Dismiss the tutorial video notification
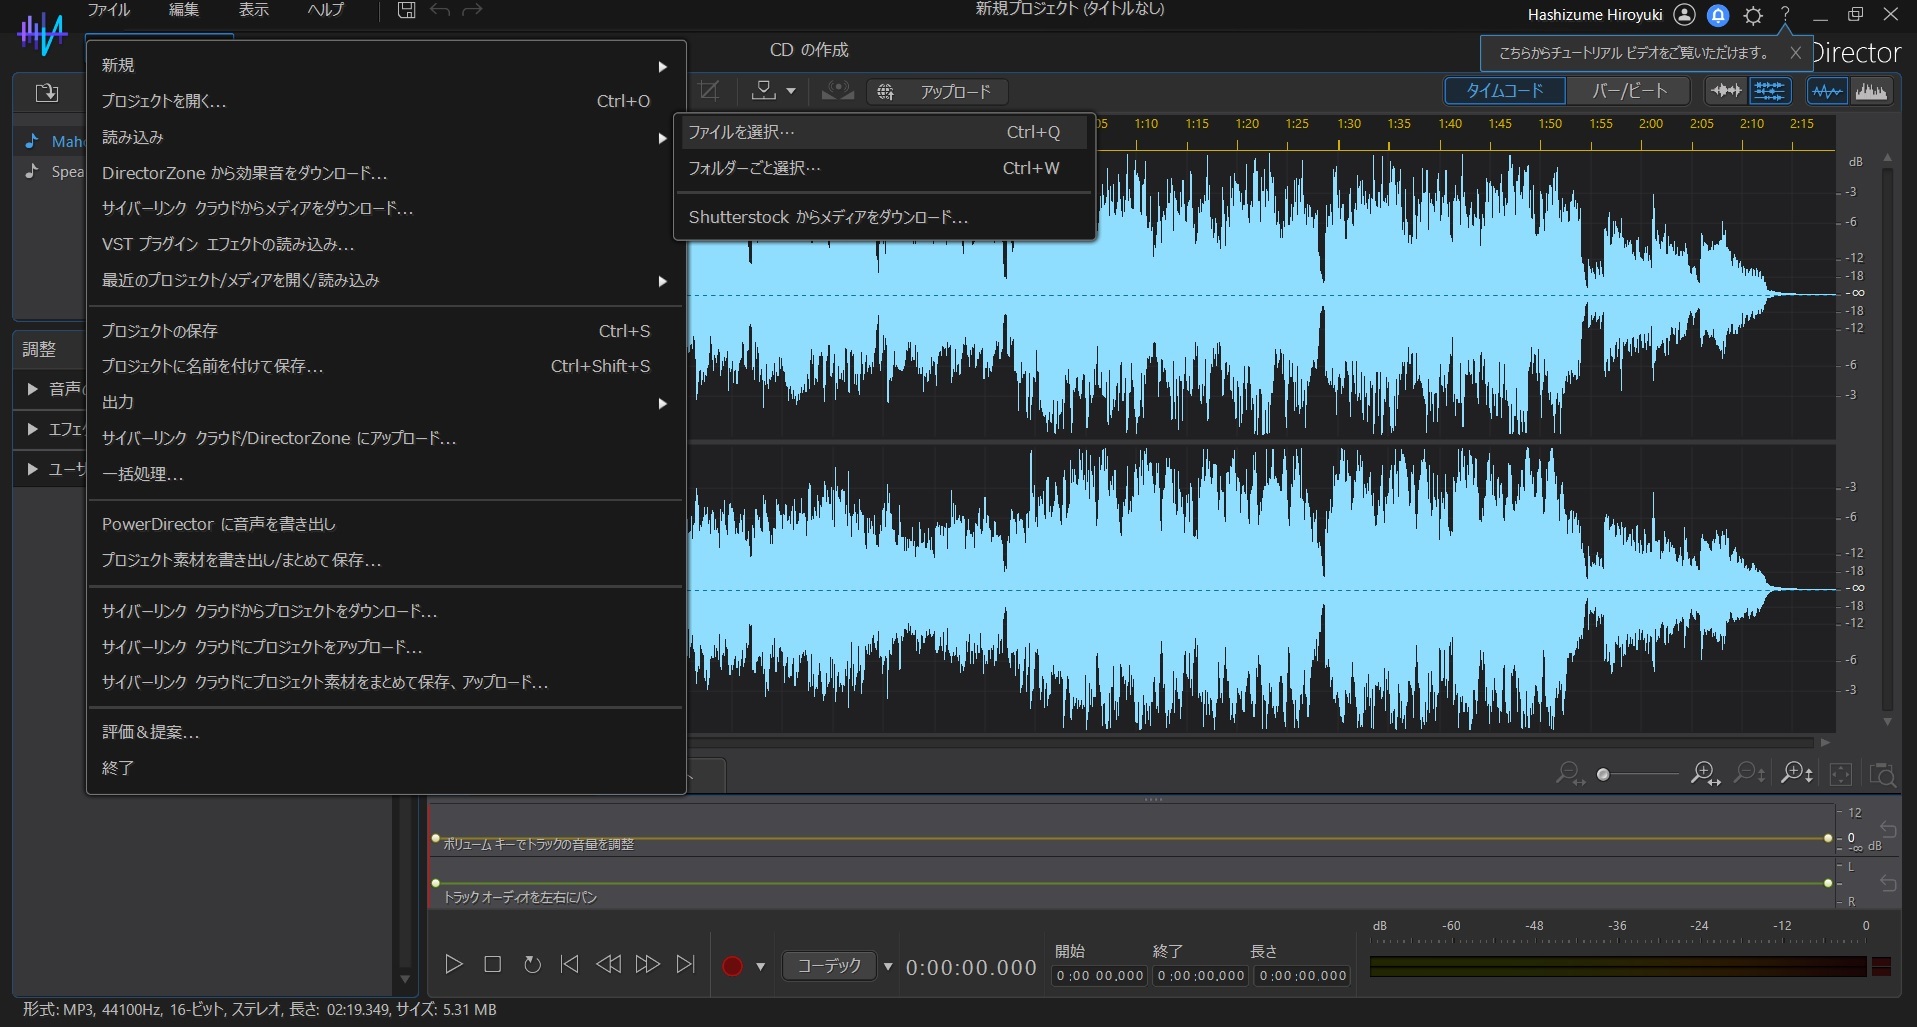This screenshot has width=1917, height=1027. point(1797,53)
